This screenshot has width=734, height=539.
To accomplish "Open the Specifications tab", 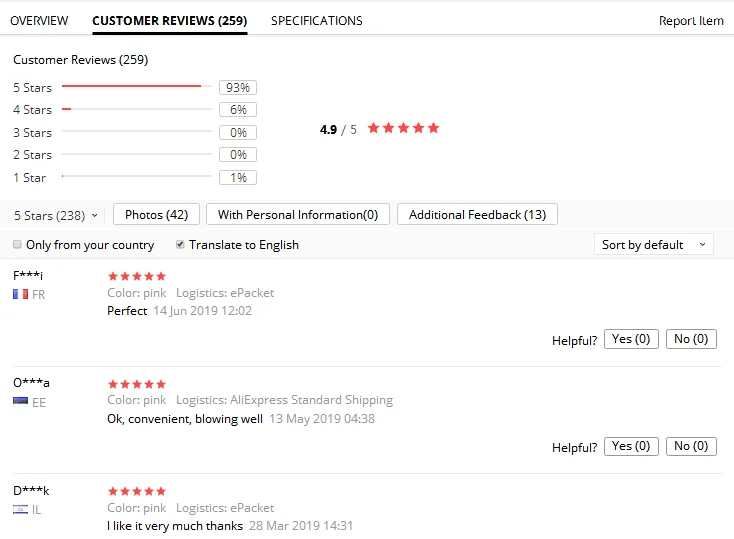I will tap(316, 20).
